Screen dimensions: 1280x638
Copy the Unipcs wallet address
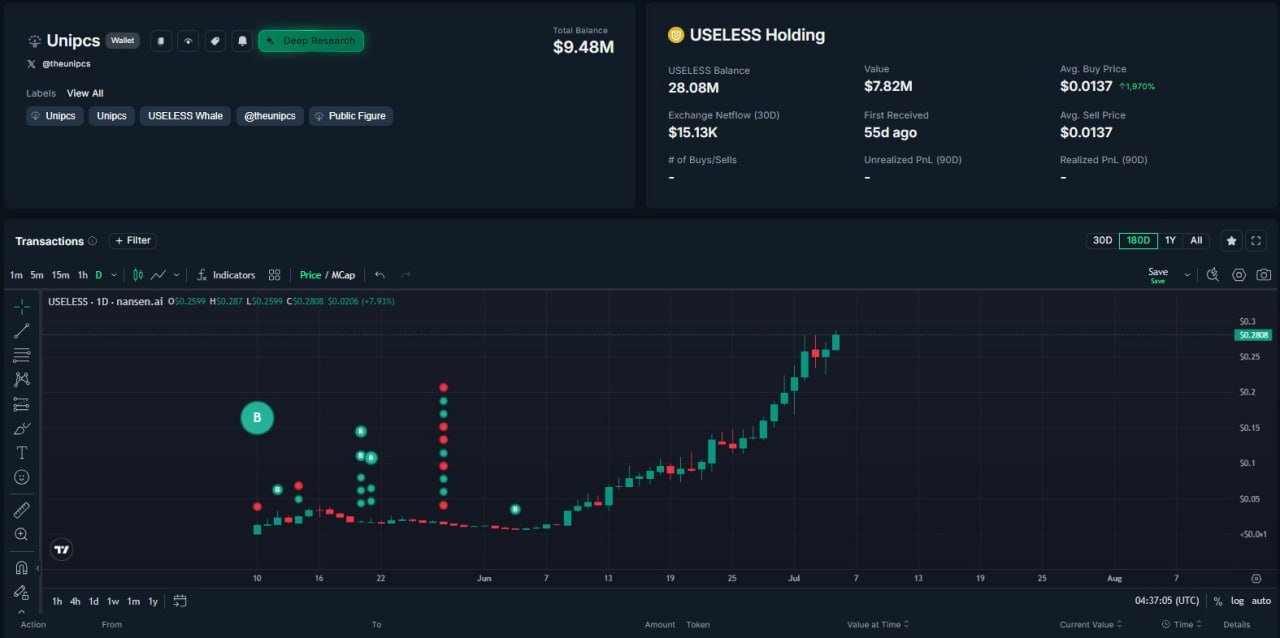click(161, 41)
